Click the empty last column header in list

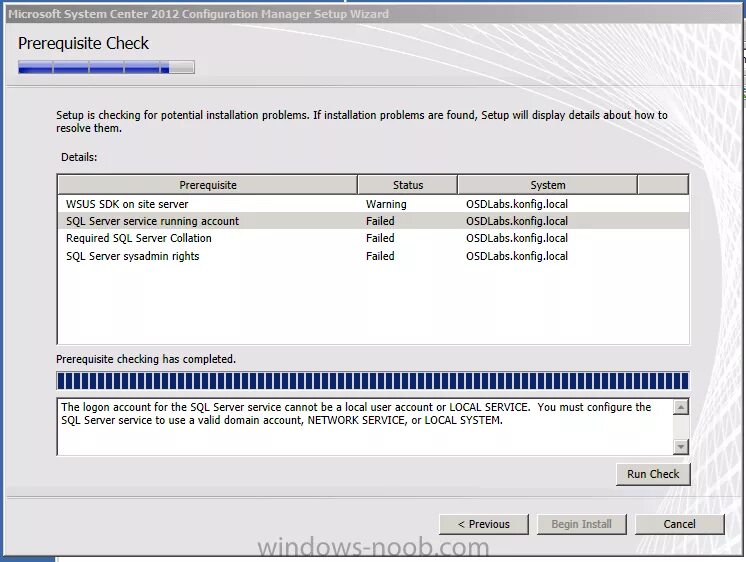click(663, 185)
